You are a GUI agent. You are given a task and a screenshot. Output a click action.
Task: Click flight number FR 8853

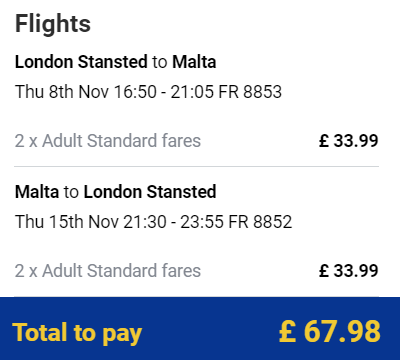tap(250, 92)
